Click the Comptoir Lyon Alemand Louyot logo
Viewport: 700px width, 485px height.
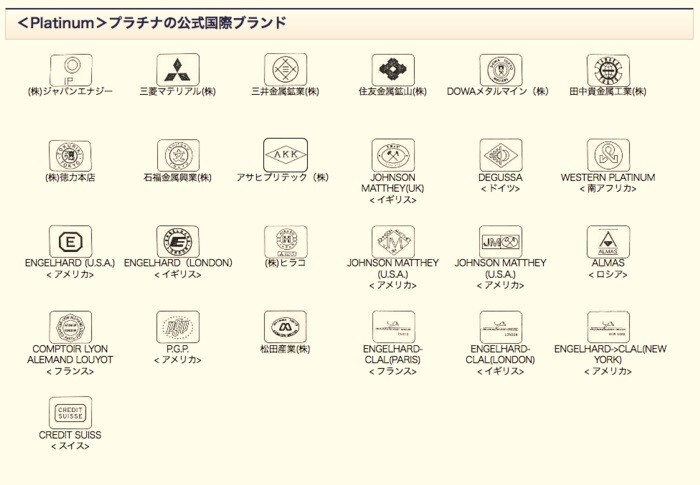click(x=71, y=327)
